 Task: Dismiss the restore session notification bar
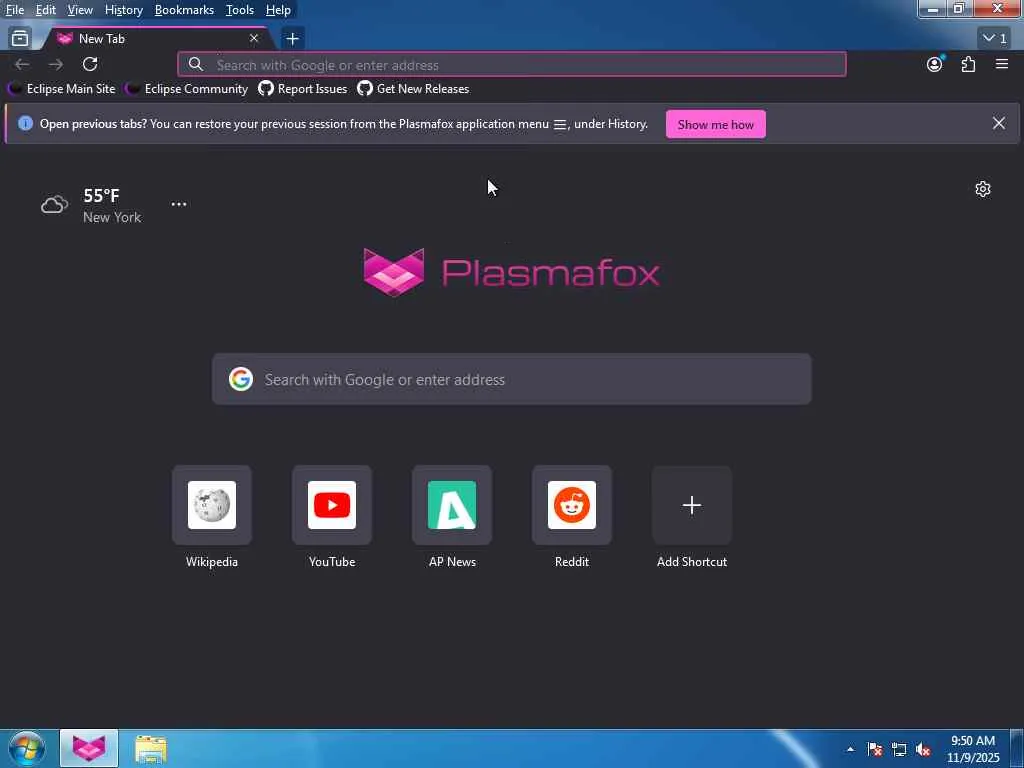(x=999, y=123)
